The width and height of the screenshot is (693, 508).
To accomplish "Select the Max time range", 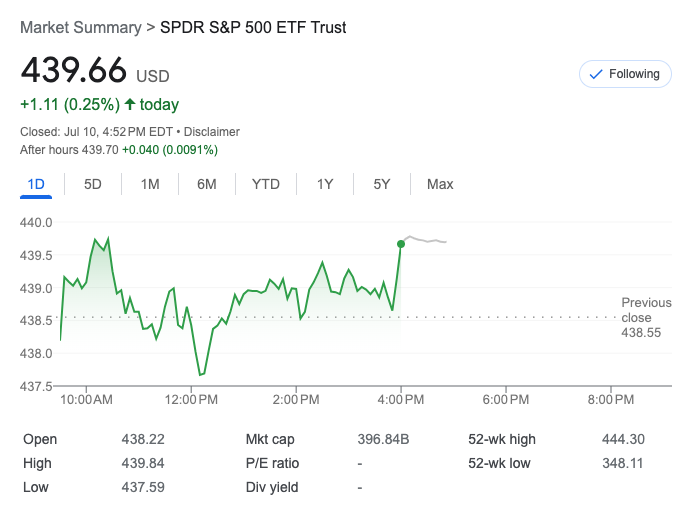I will [x=440, y=184].
